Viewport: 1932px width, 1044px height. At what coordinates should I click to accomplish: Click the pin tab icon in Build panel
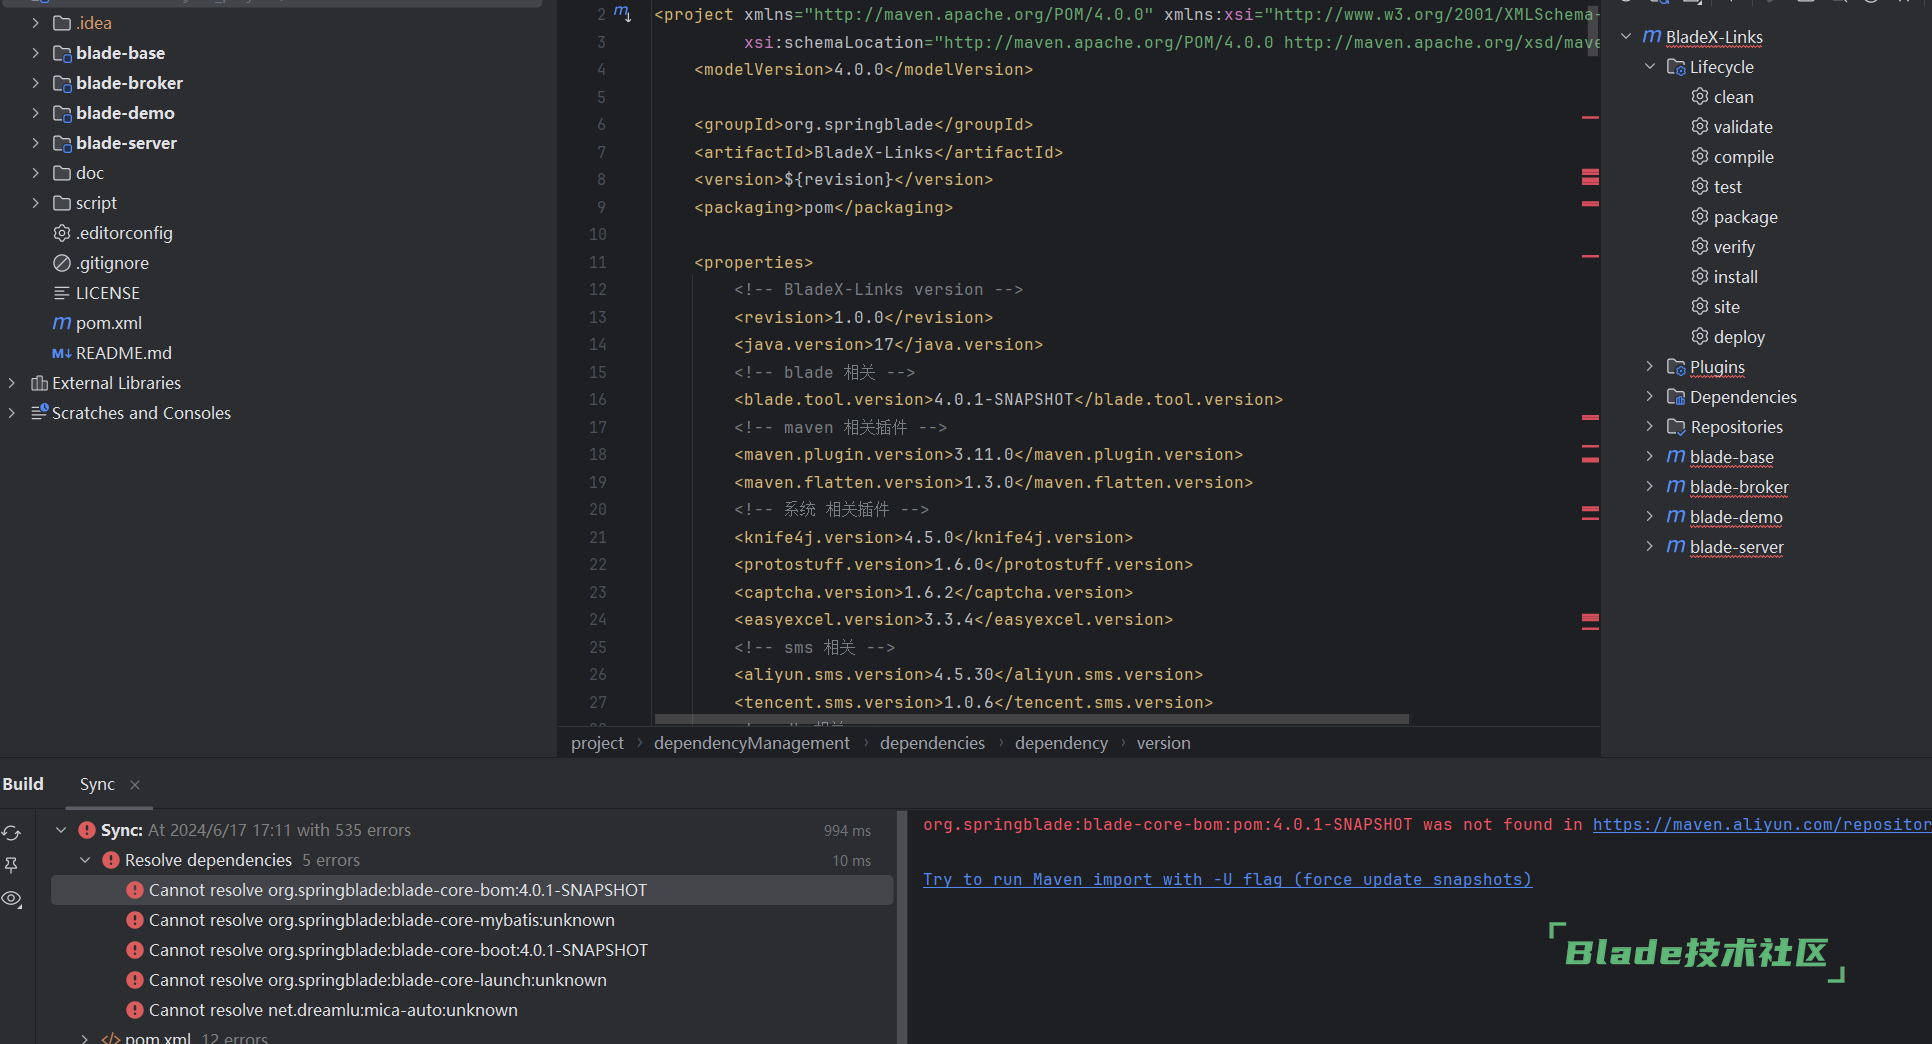(12, 865)
